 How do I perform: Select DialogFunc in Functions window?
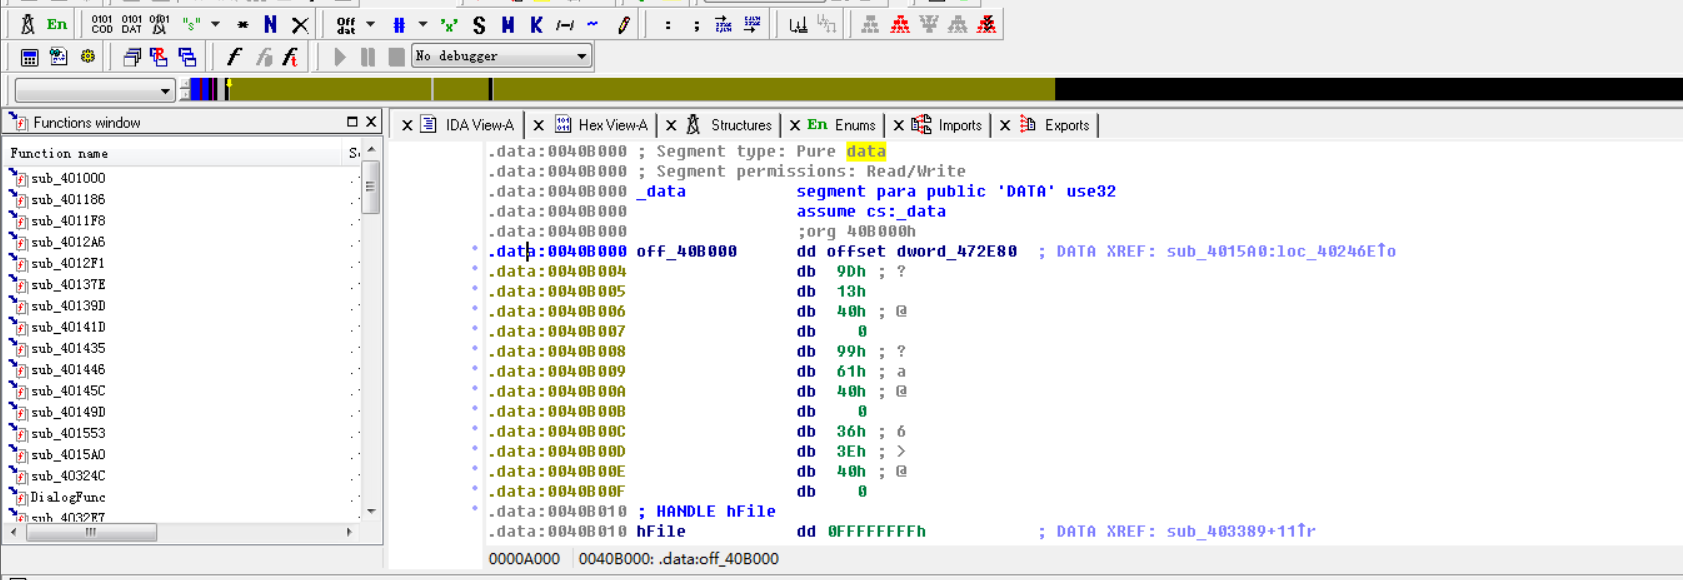[x=68, y=497]
